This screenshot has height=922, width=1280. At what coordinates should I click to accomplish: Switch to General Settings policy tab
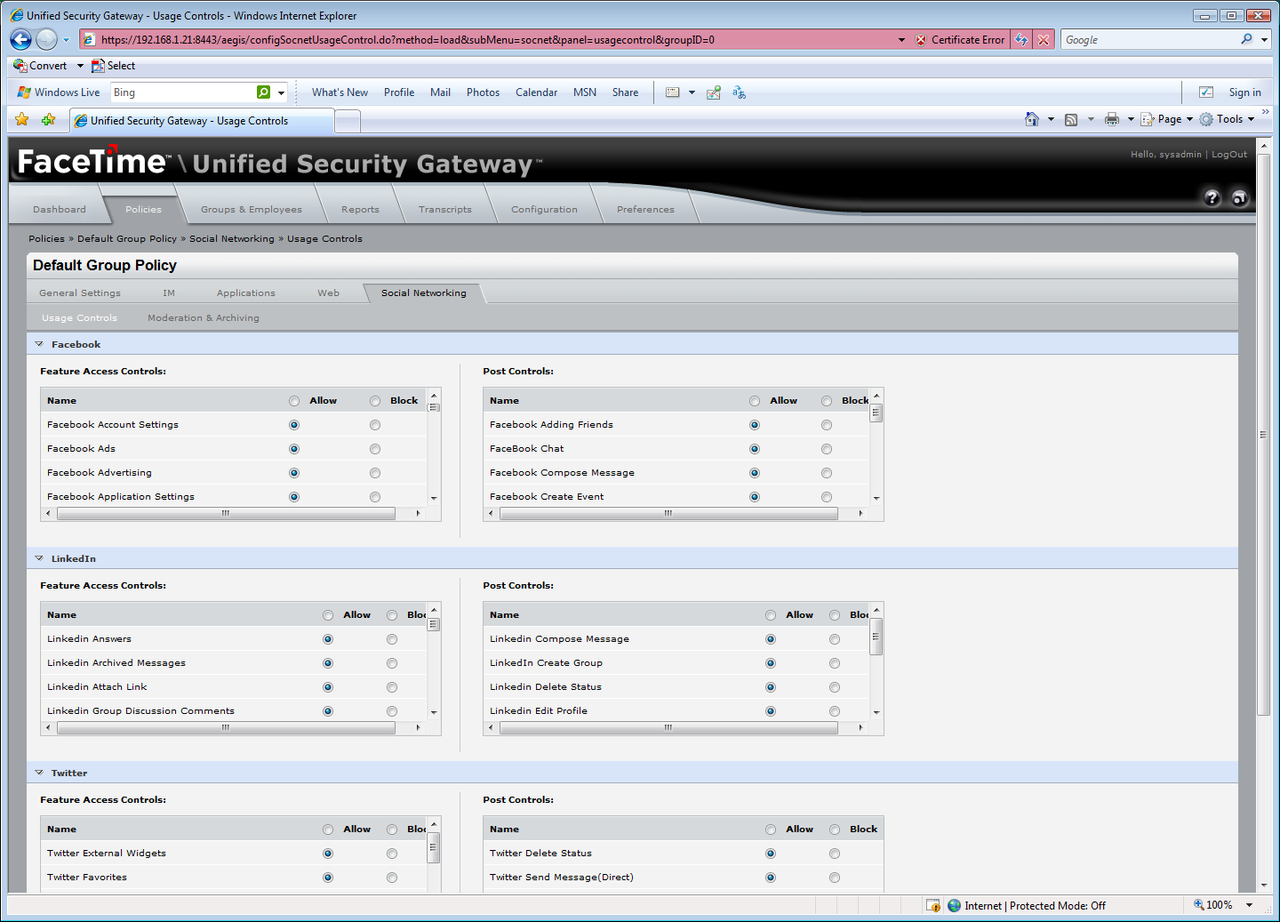(x=80, y=293)
